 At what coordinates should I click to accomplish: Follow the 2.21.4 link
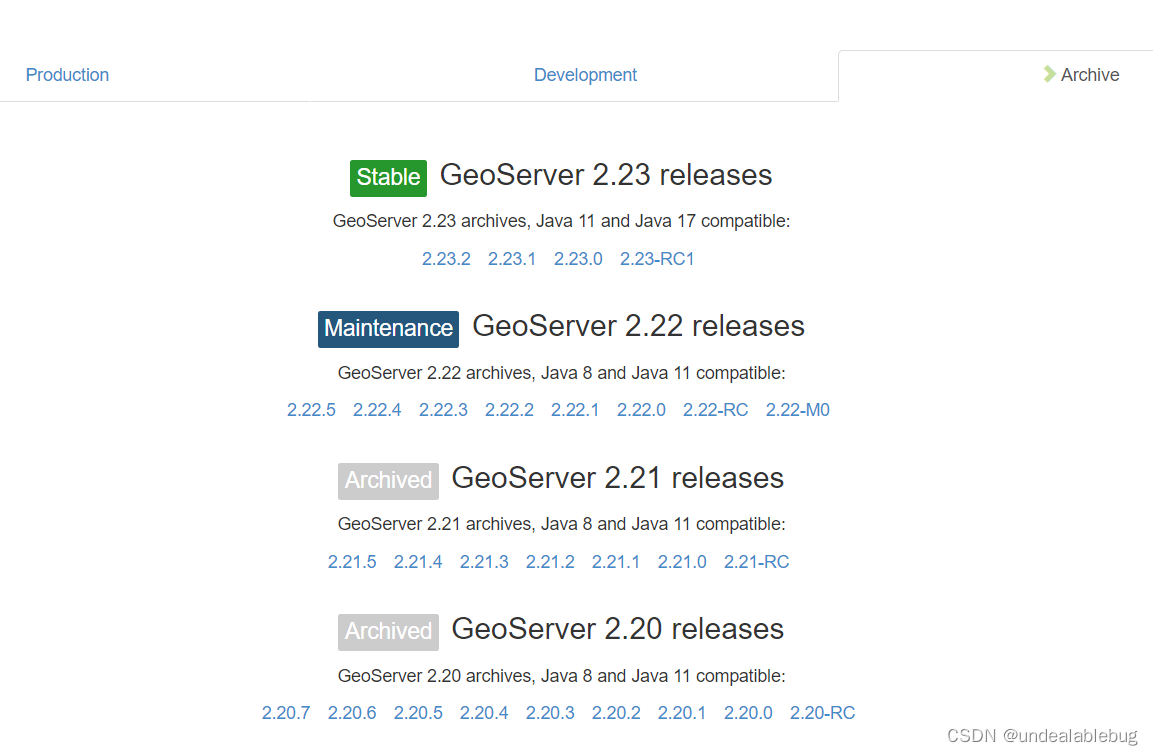coord(418,562)
